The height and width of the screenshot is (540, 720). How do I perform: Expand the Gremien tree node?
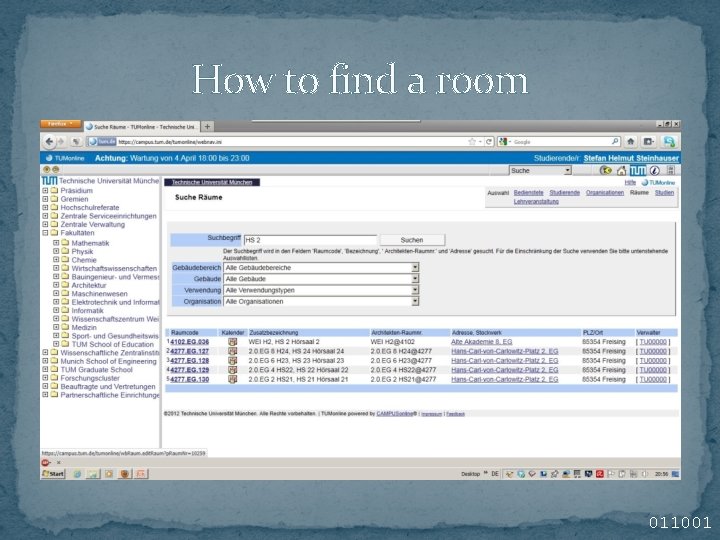[x=45, y=199]
